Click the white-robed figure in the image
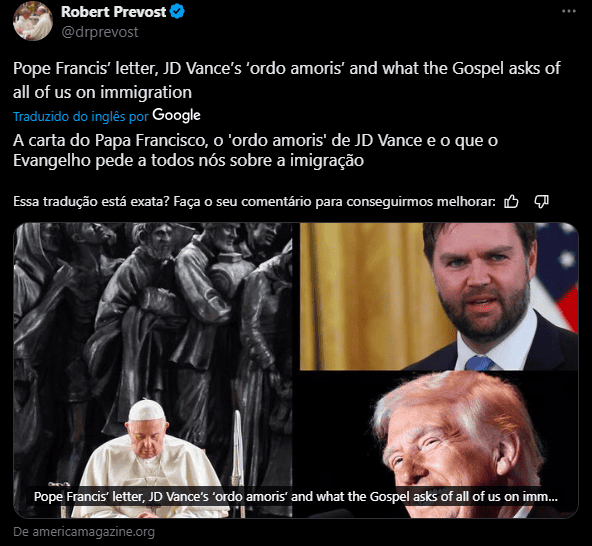Viewport: 592px width, 546px height. coord(149,459)
